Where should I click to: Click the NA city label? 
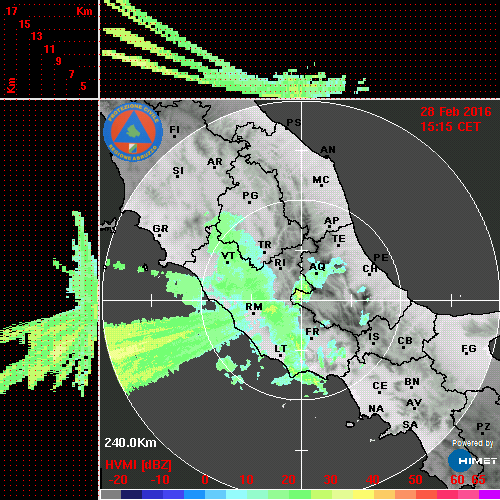point(376,409)
